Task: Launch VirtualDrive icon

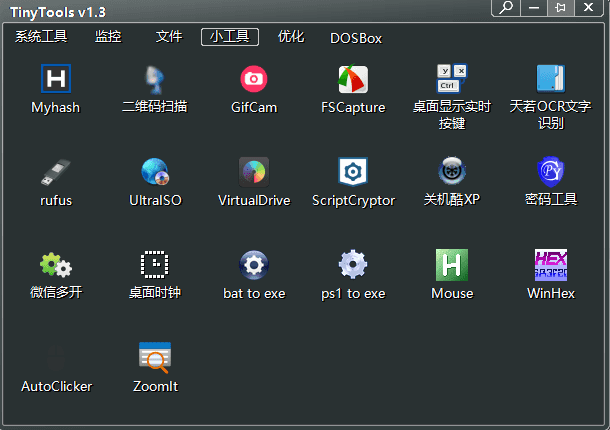Action: (x=254, y=172)
